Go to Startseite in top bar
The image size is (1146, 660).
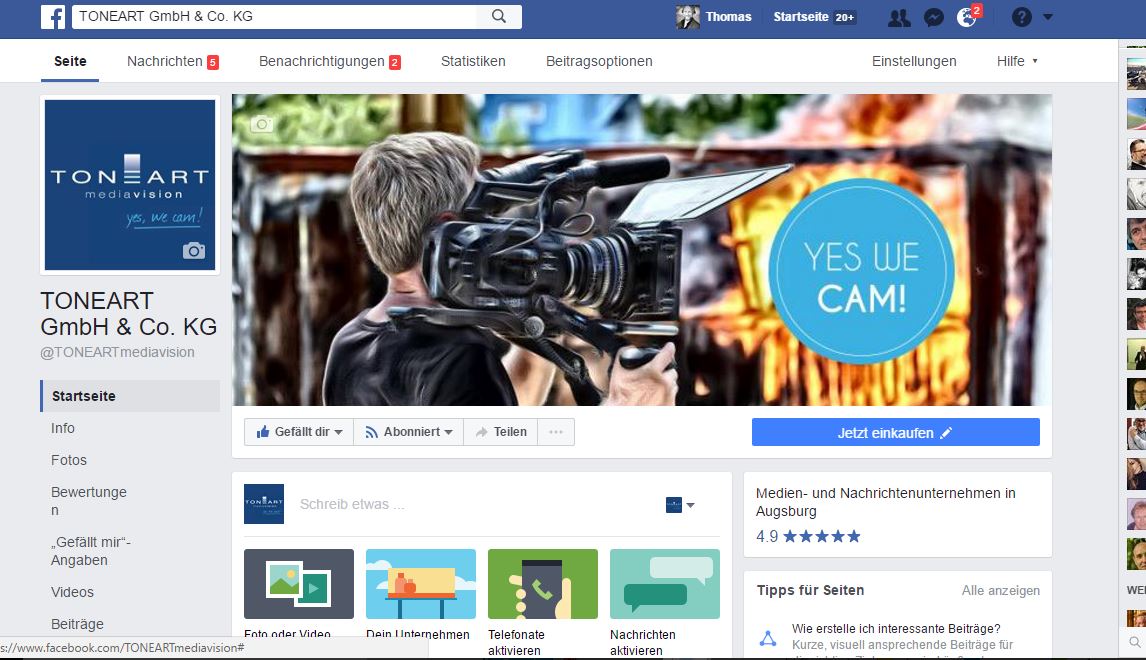[801, 17]
